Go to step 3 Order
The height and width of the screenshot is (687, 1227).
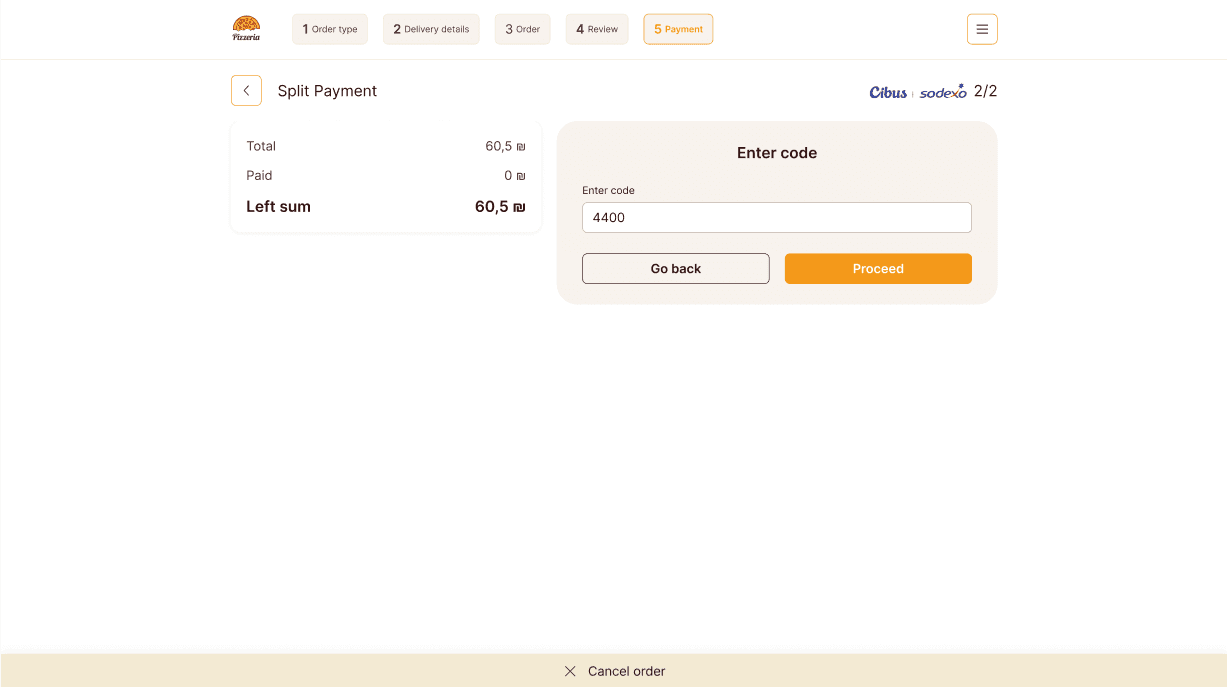point(523,29)
